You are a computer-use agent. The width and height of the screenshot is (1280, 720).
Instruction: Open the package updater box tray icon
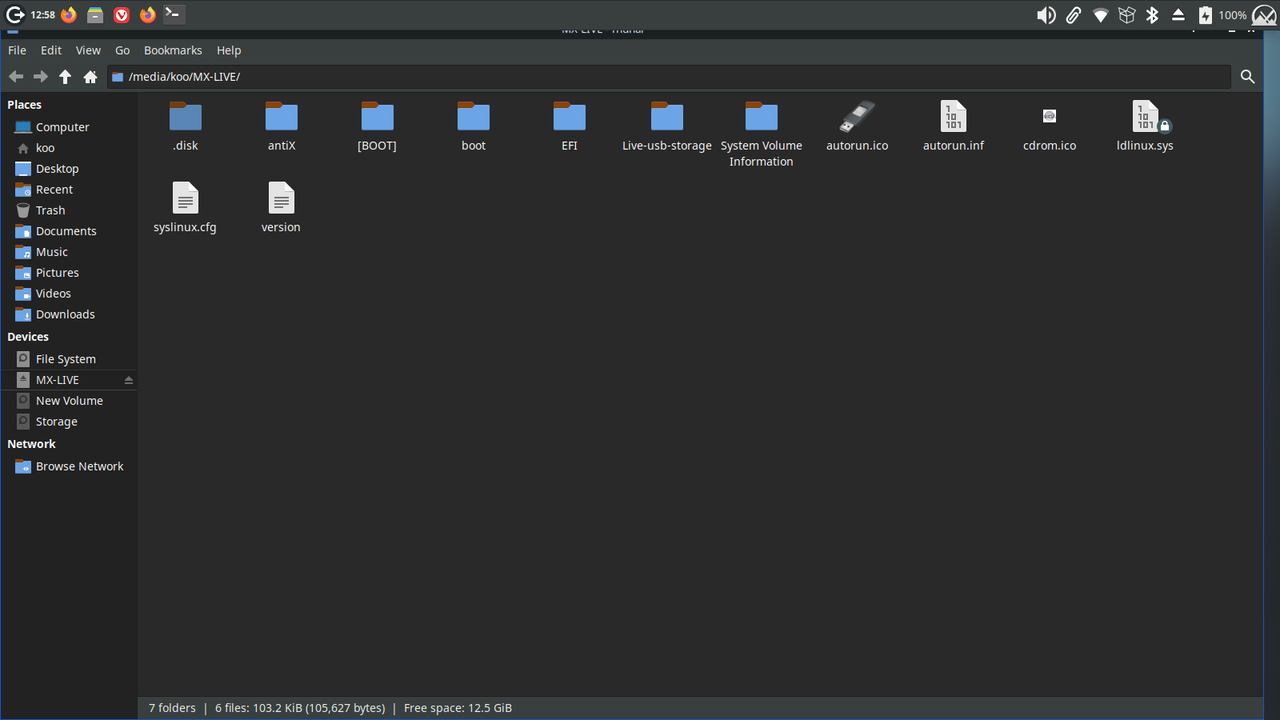(1127, 15)
